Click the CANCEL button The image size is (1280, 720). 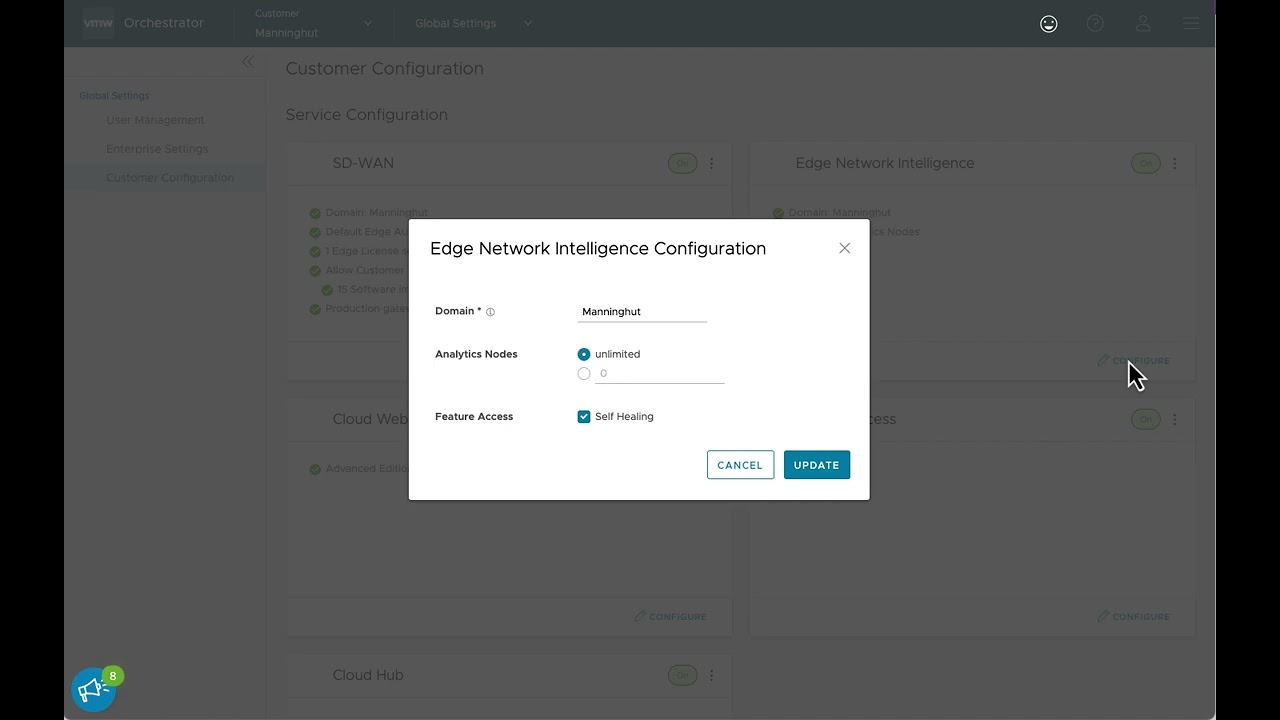coord(740,464)
